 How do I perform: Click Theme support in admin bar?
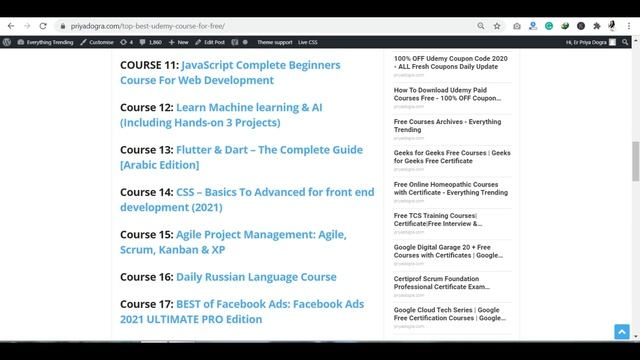coord(275,42)
